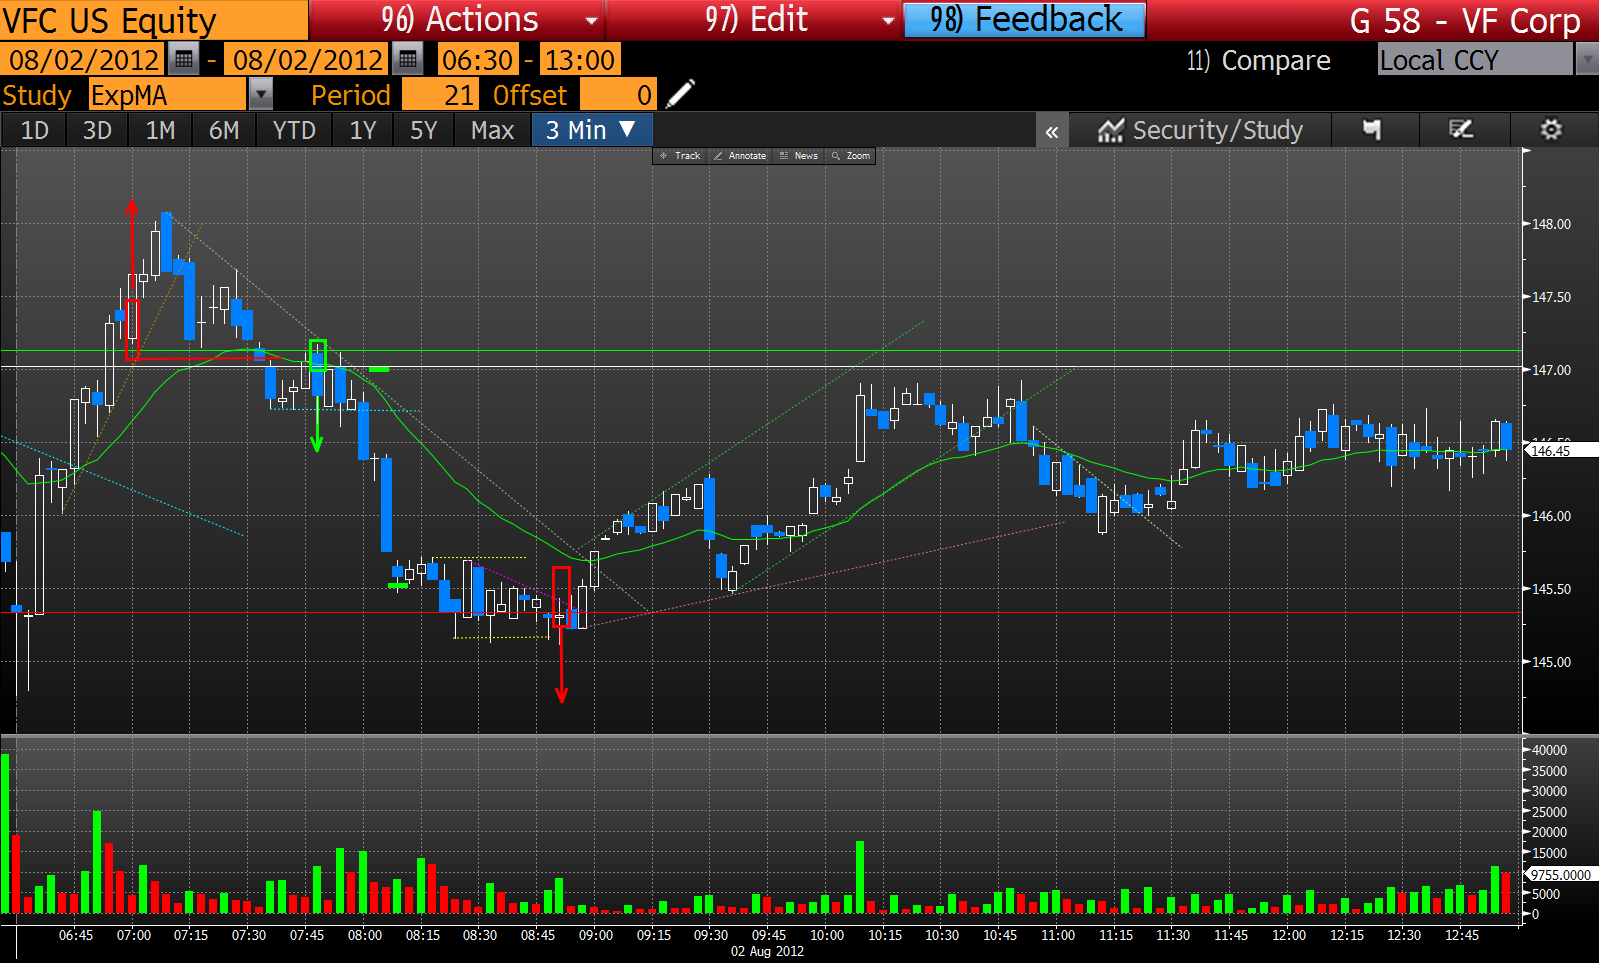Click the volume tag 9755.0000
Image resolution: width=1599 pixels, height=963 pixels.
(x=1560, y=874)
